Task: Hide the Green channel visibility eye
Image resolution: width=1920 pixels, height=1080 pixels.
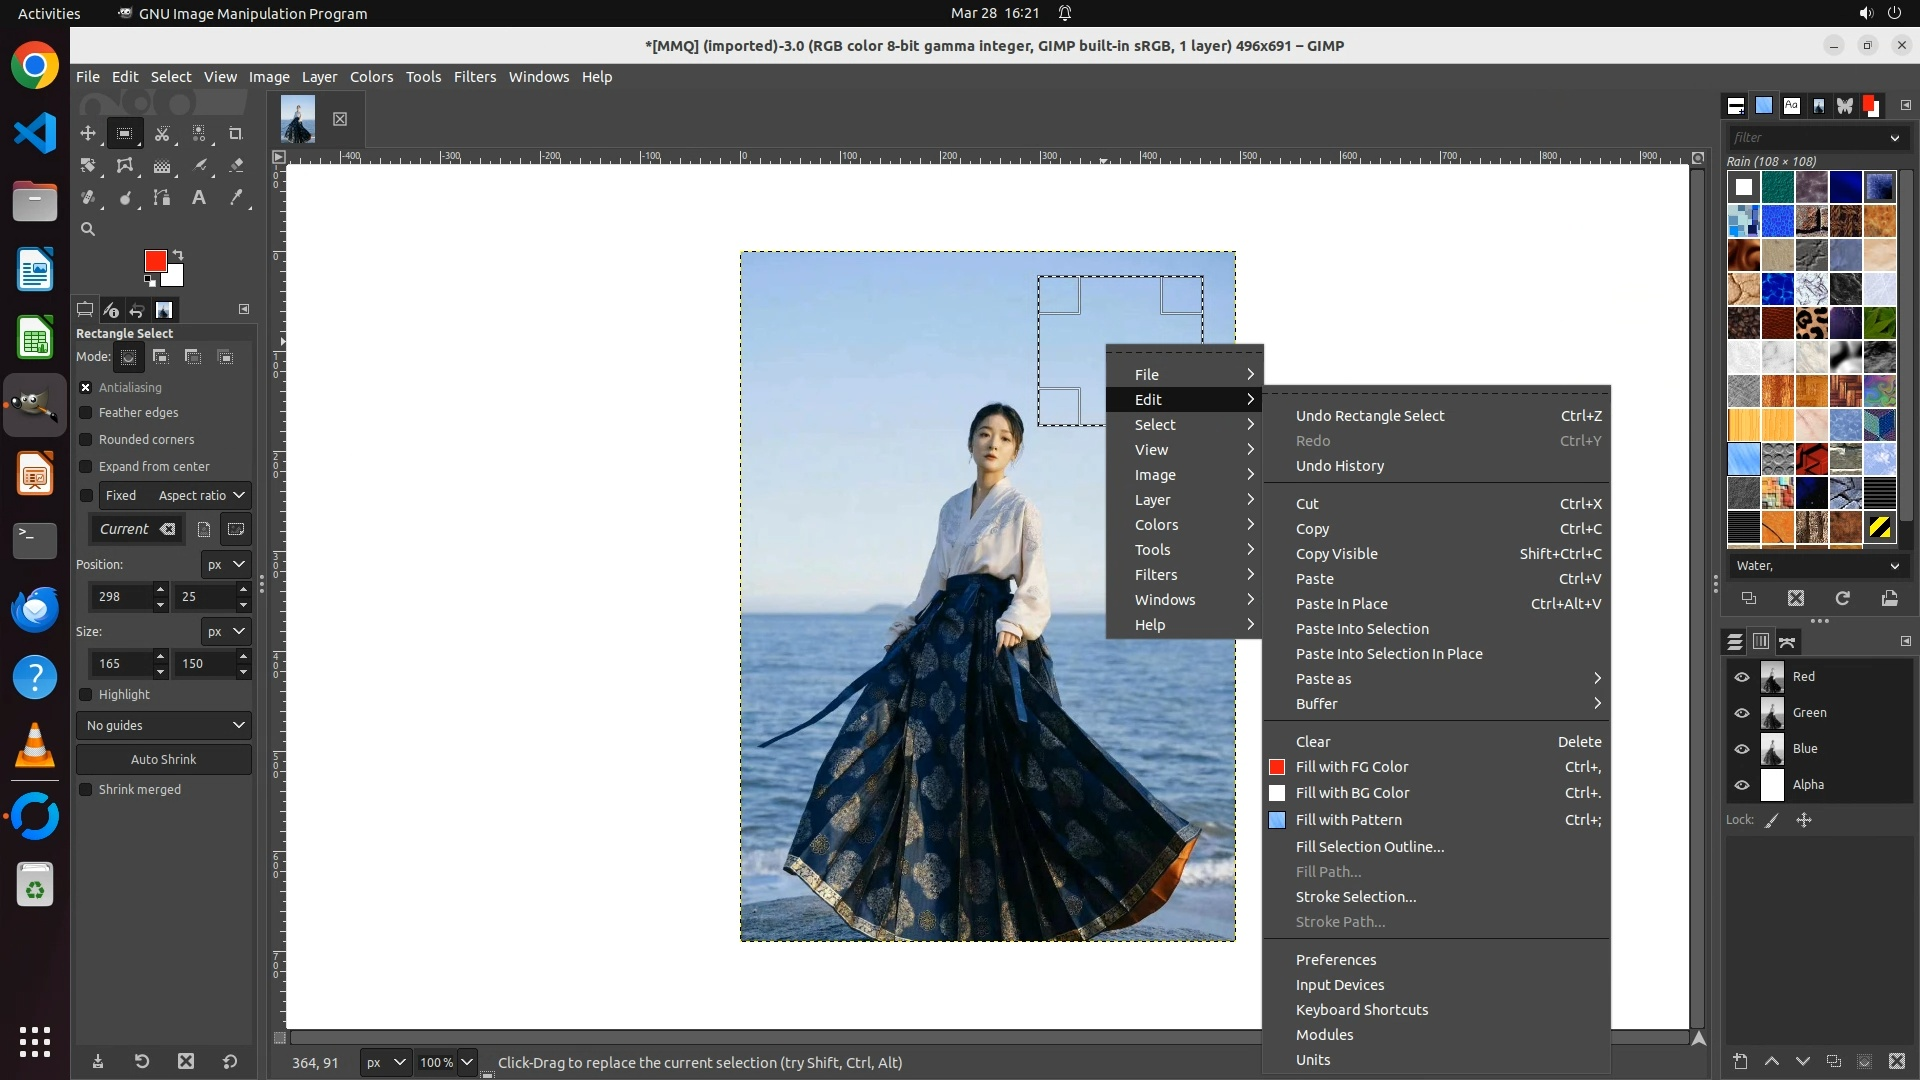Action: [x=1742, y=713]
